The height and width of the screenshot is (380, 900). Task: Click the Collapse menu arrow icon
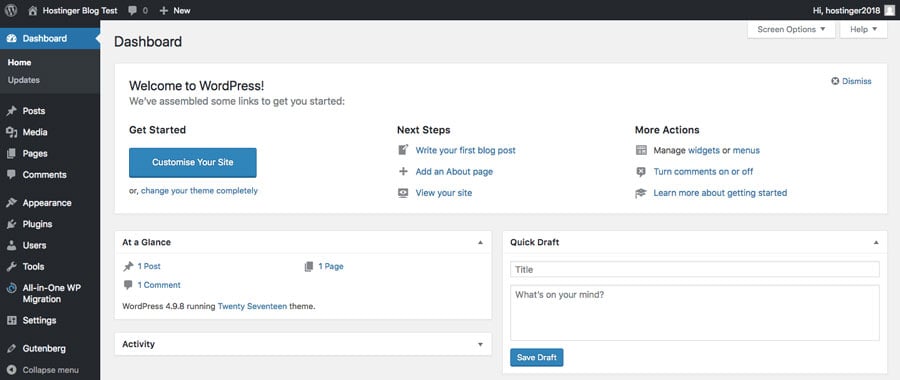pos(11,370)
